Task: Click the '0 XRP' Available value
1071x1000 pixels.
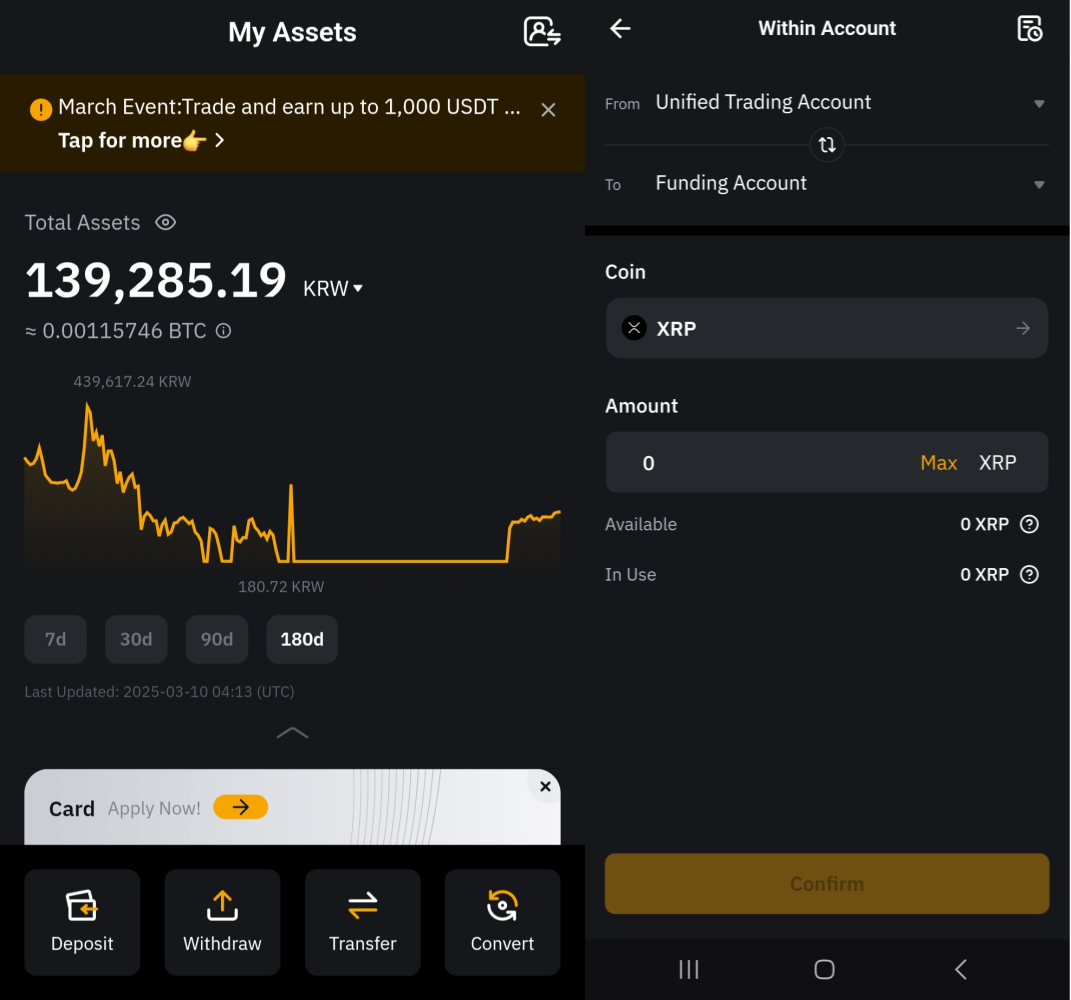Action: [x=984, y=524]
